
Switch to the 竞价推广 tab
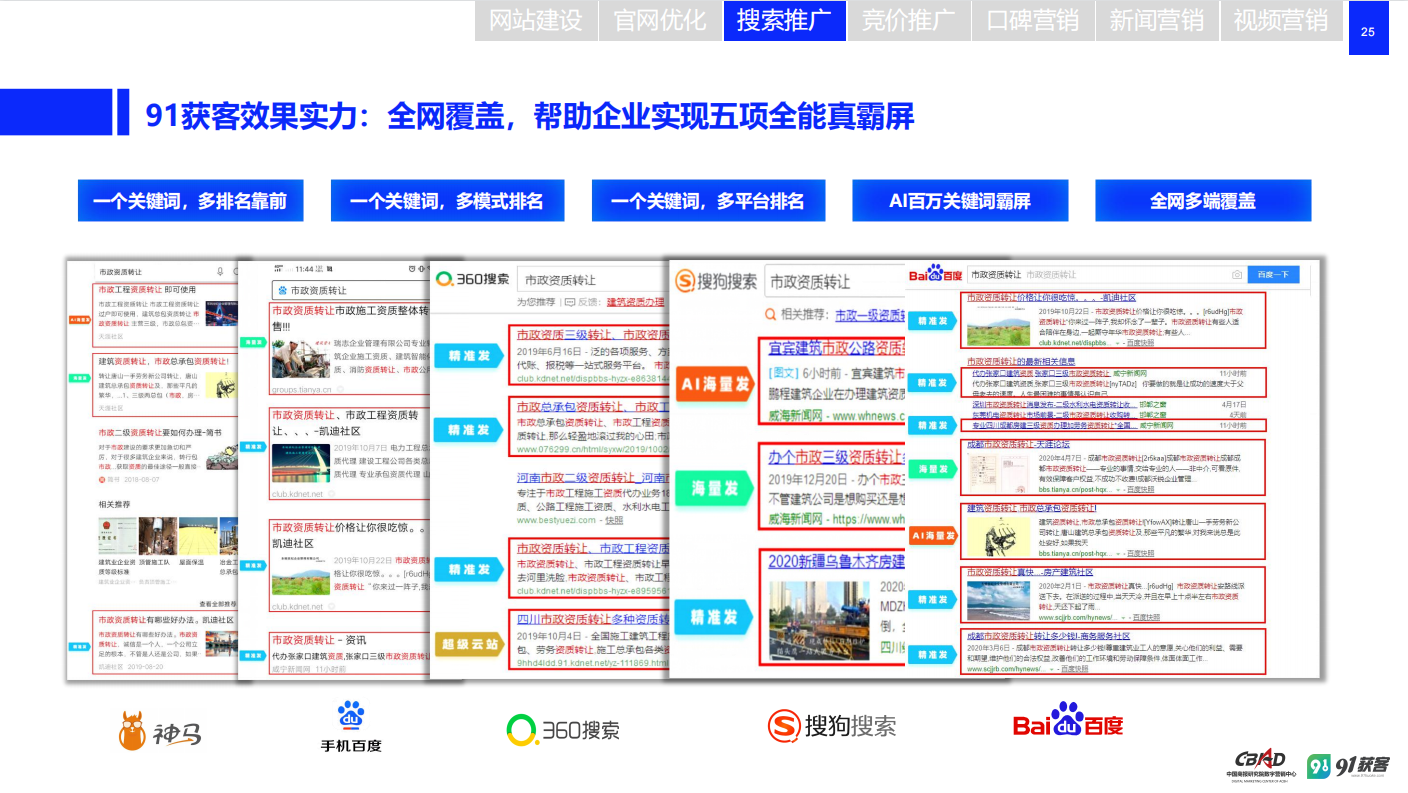point(908,20)
